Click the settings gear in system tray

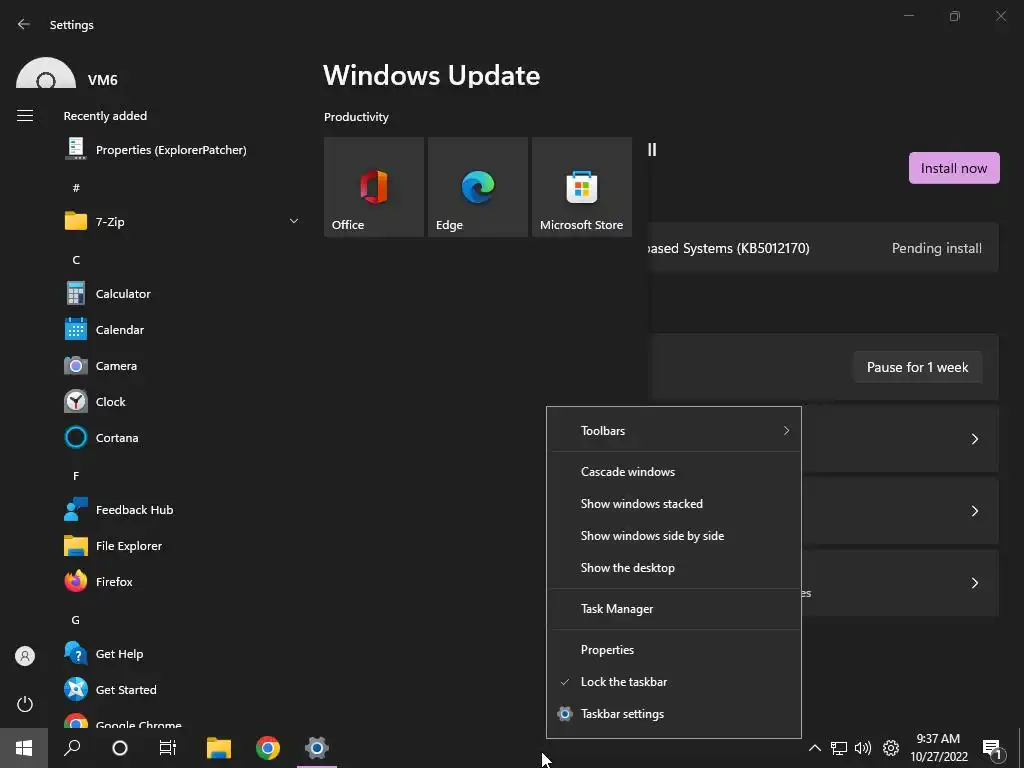pos(891,748)
